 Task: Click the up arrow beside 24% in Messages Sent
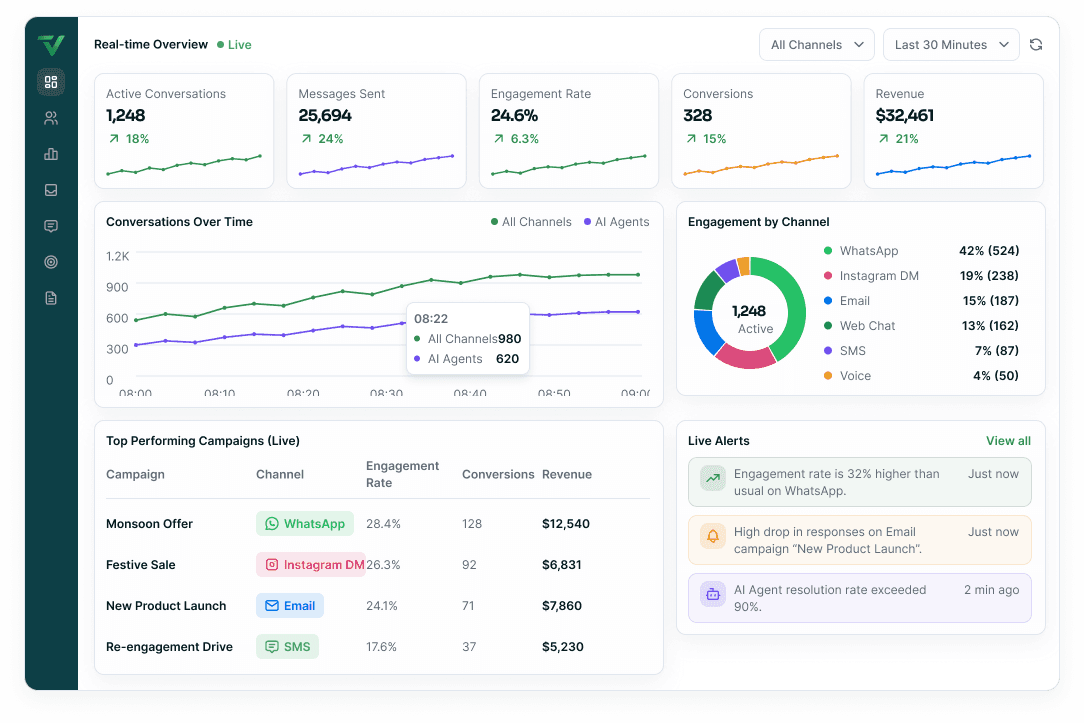(306, 139)
